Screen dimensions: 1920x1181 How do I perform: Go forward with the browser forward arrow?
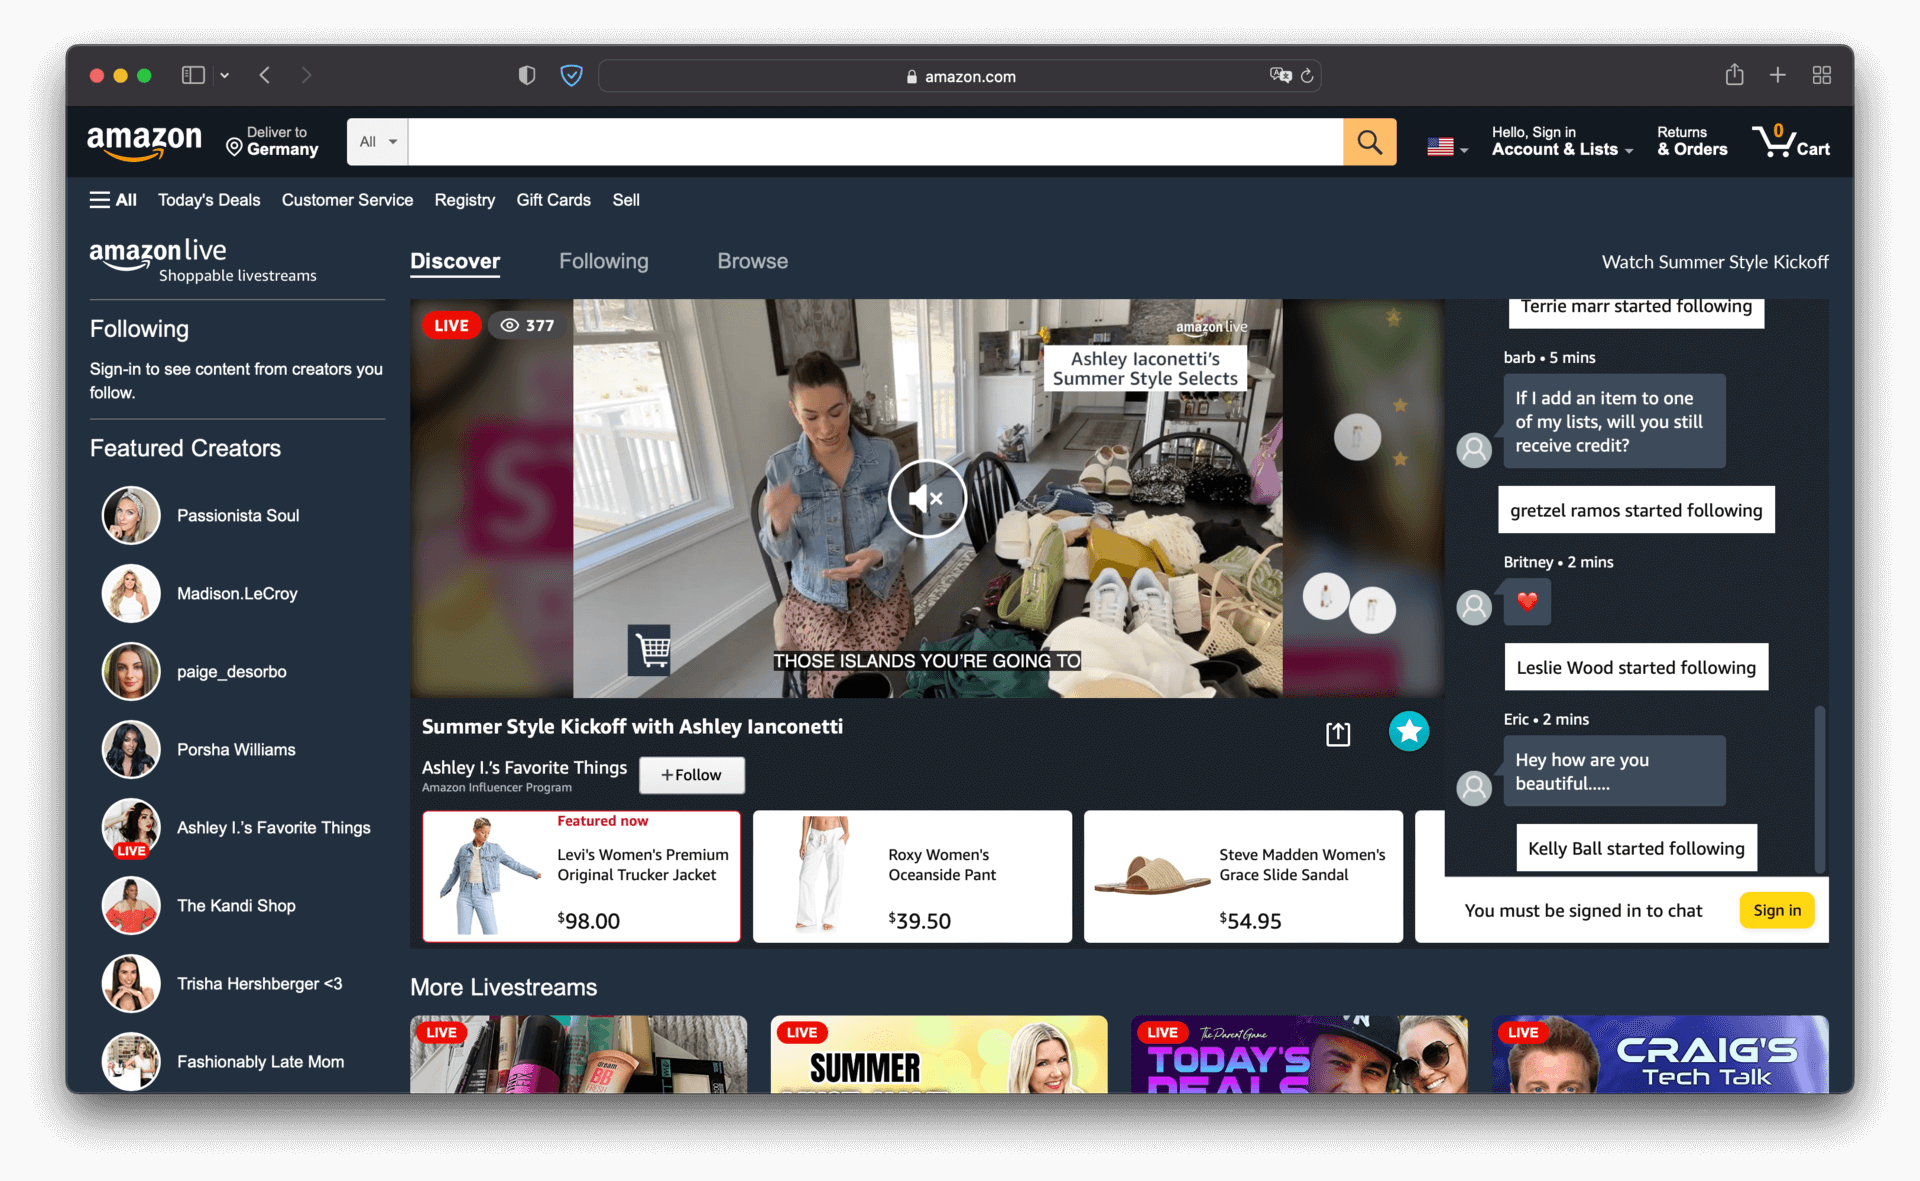(306, 75)
